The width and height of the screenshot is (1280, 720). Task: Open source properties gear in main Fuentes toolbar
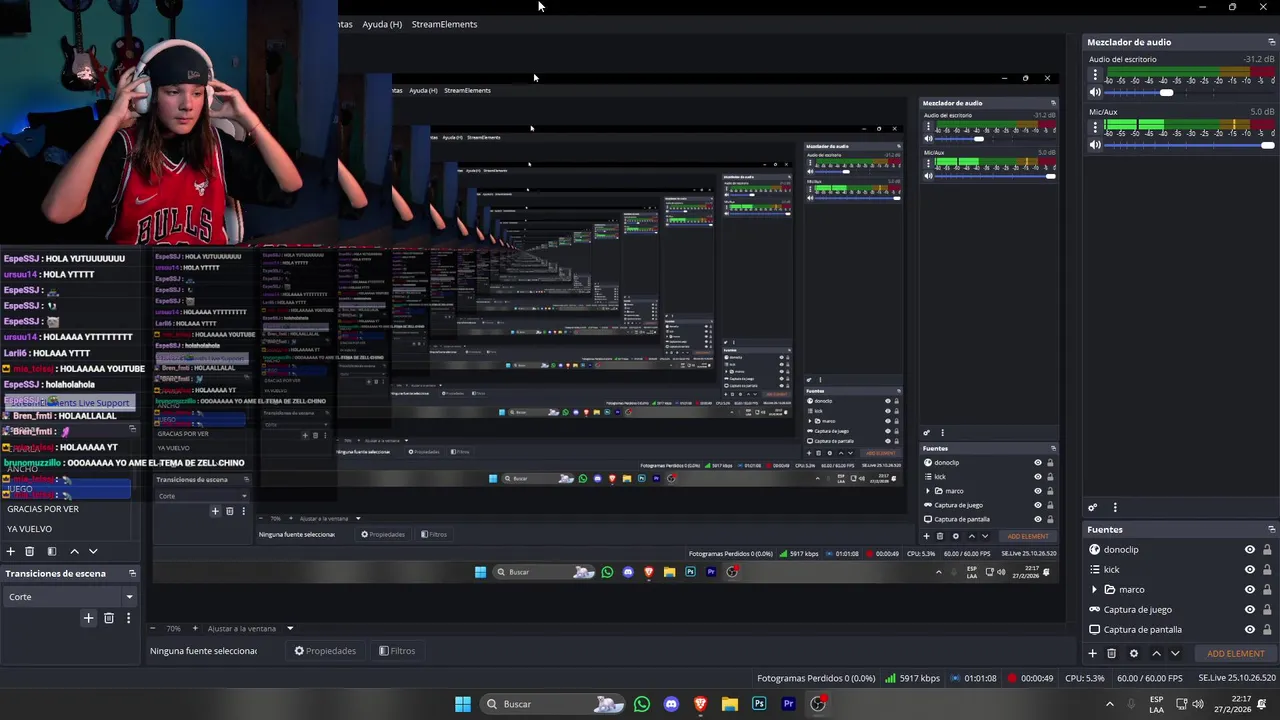(1133, 653)
